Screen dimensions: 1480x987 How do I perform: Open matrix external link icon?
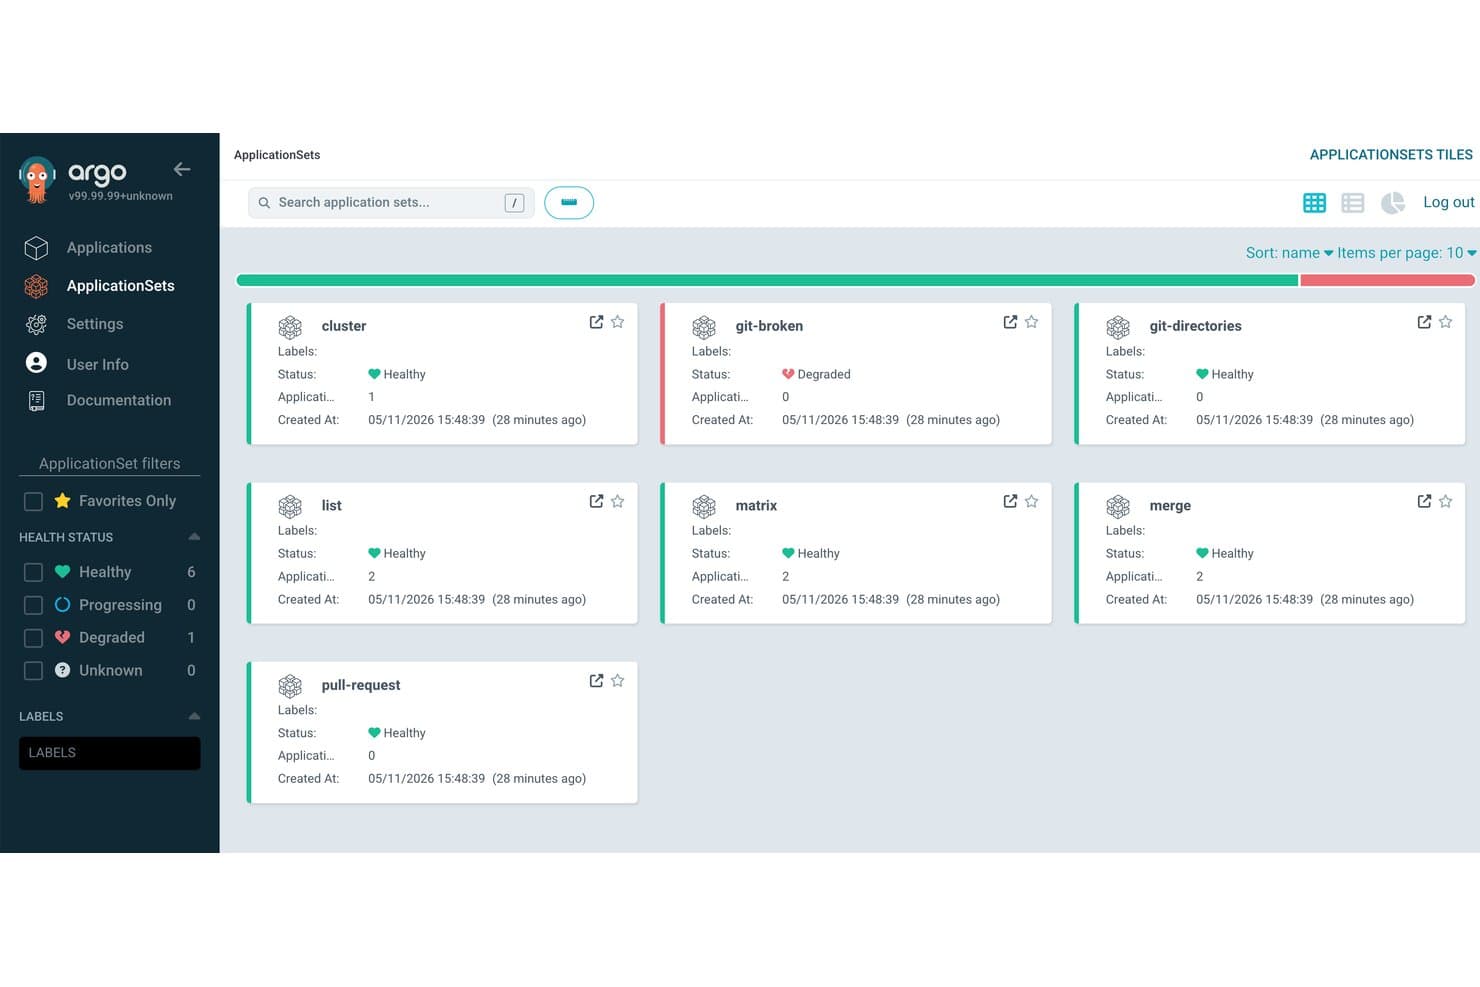[x=1010, y=501]
